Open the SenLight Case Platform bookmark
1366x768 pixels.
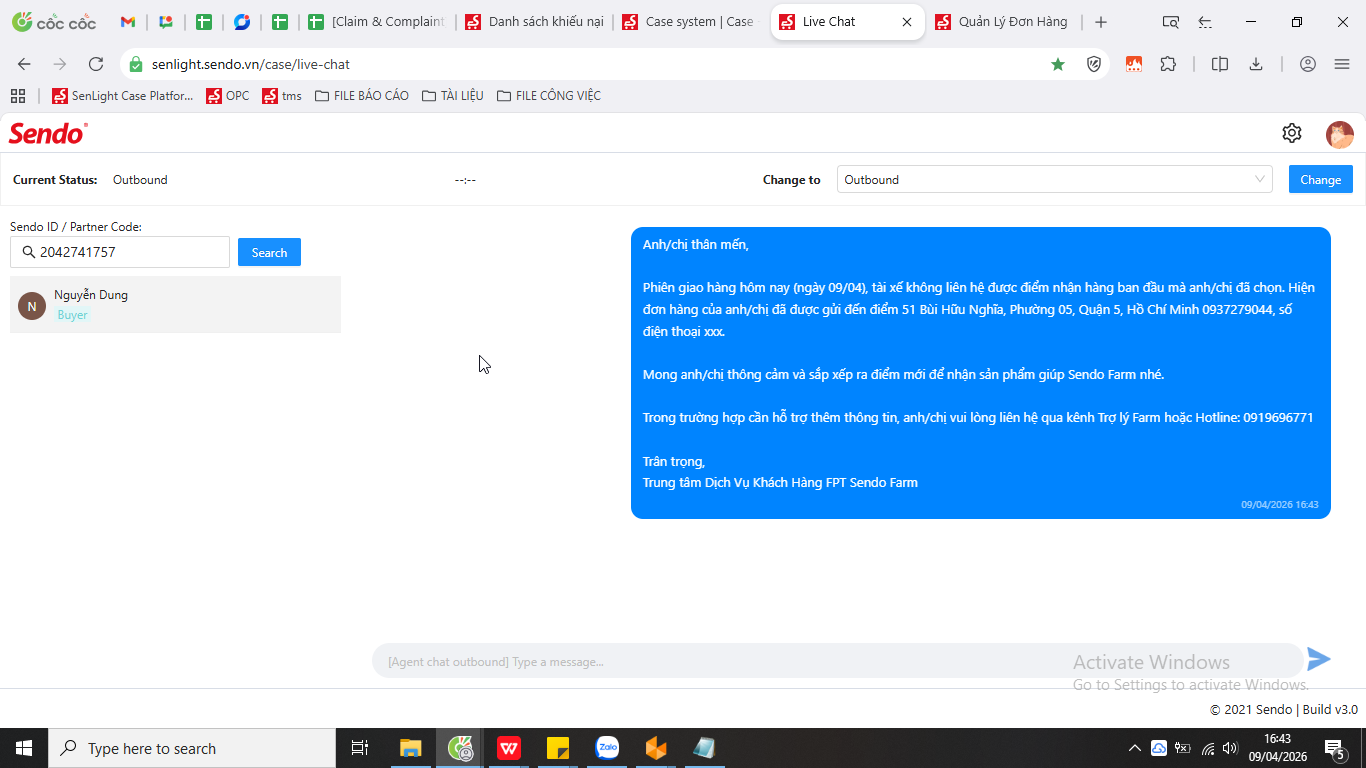(x=123, y=96)
